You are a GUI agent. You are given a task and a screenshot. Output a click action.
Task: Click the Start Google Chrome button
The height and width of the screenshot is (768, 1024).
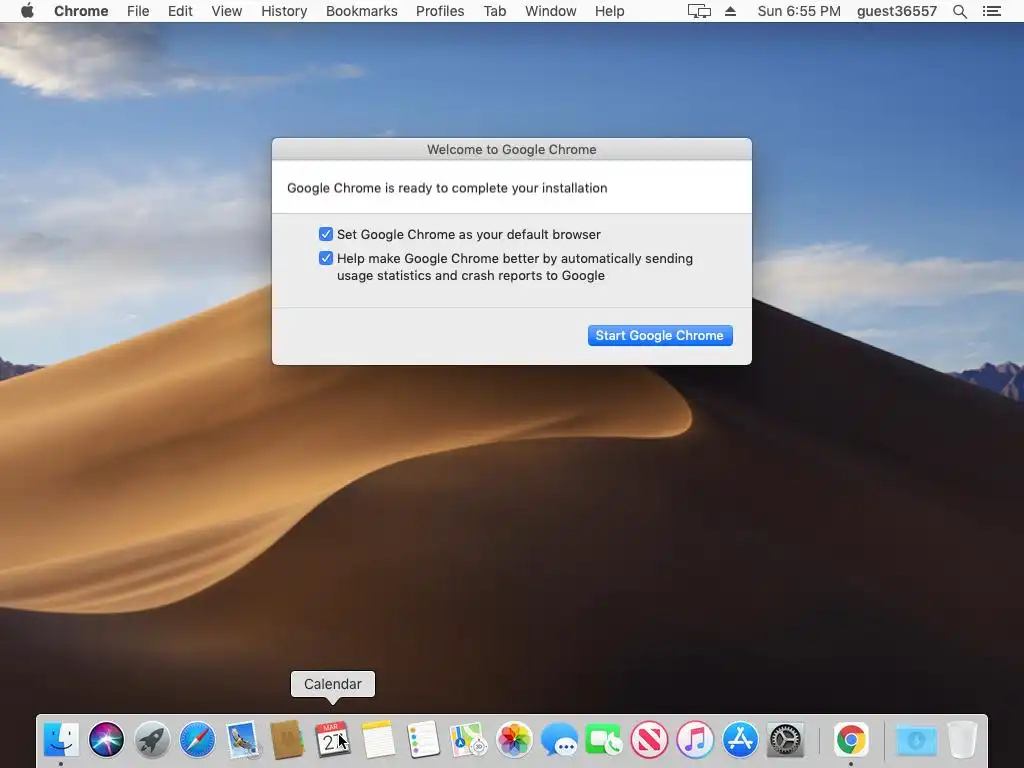(660, 336)
